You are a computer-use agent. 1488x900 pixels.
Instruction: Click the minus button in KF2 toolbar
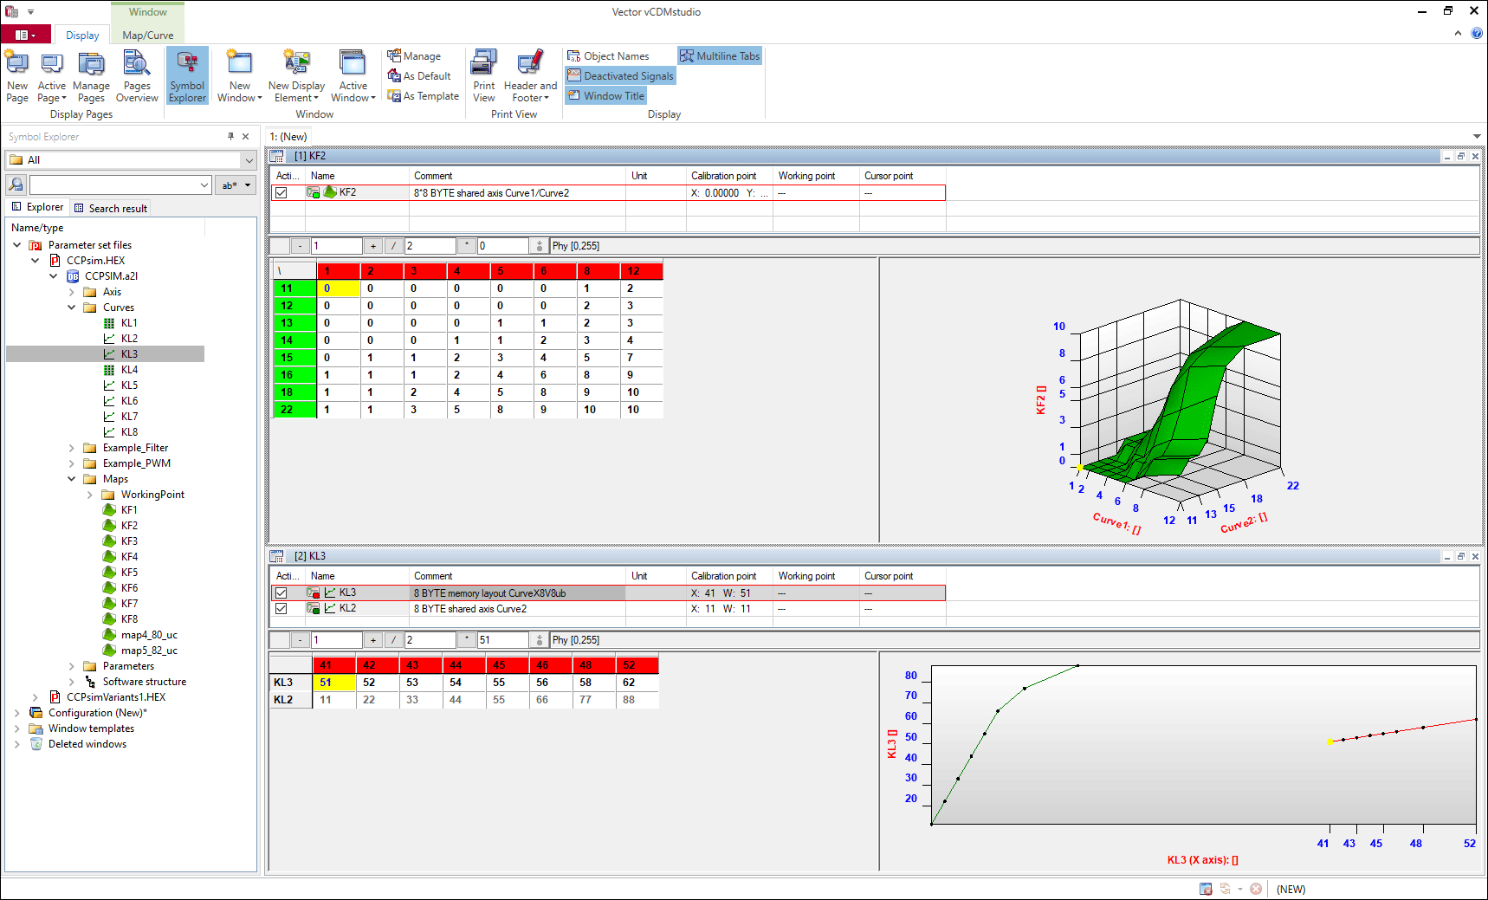[300, 246]
